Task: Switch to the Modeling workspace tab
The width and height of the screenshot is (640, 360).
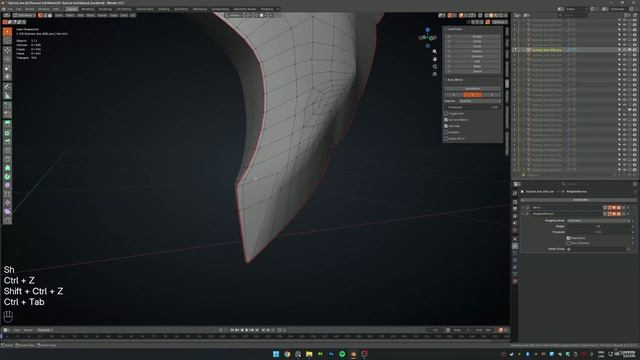Action: [x=87, y=9]
